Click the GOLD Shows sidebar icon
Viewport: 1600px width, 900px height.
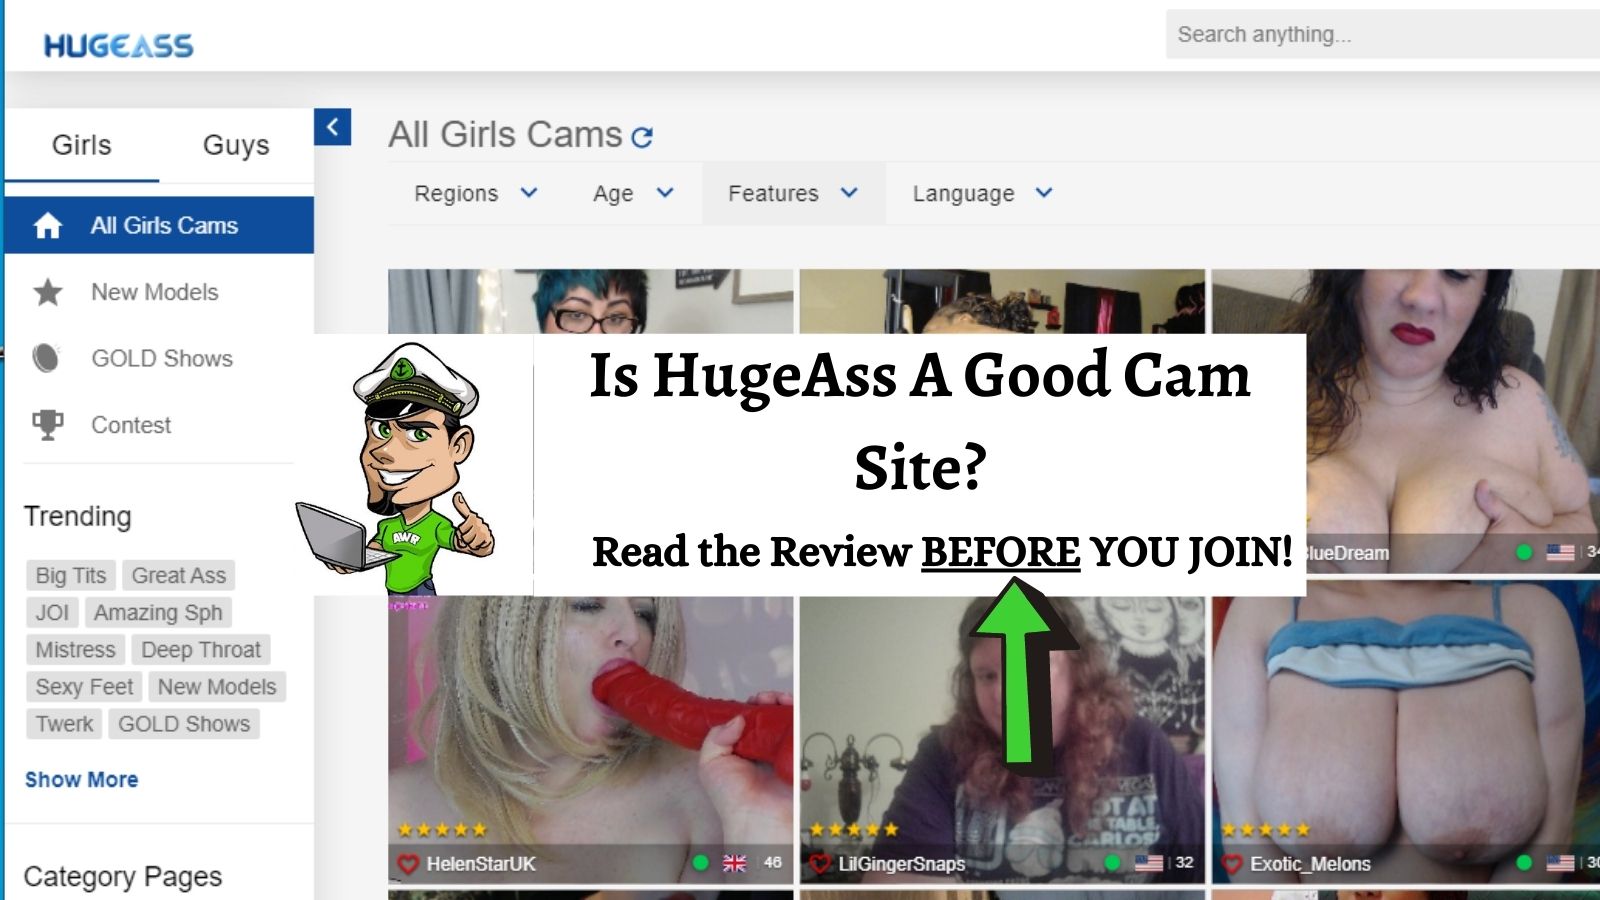(47, 358)
